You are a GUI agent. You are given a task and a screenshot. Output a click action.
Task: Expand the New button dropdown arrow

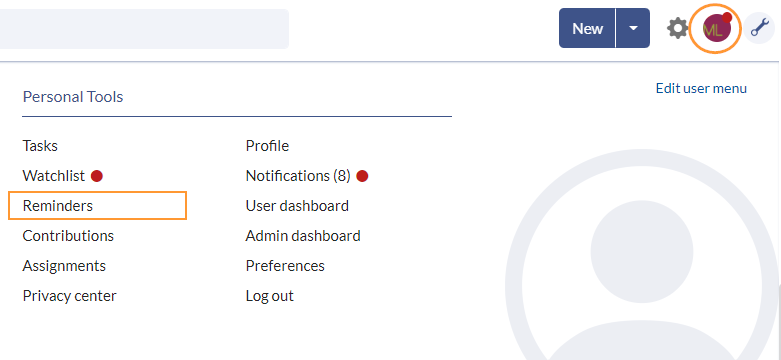[633, 28]
